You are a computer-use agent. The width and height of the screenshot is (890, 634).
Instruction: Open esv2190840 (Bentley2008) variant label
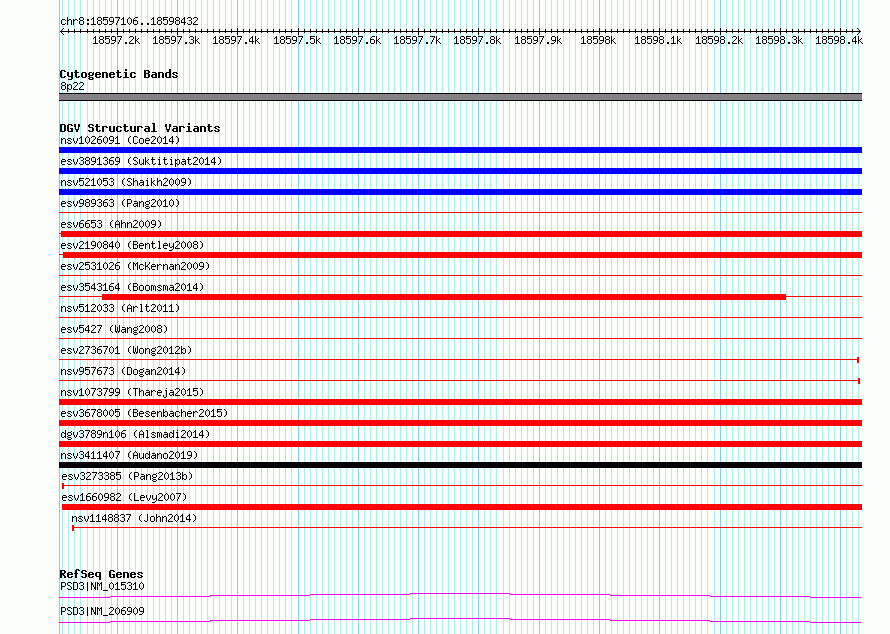(x=132, y=245)
